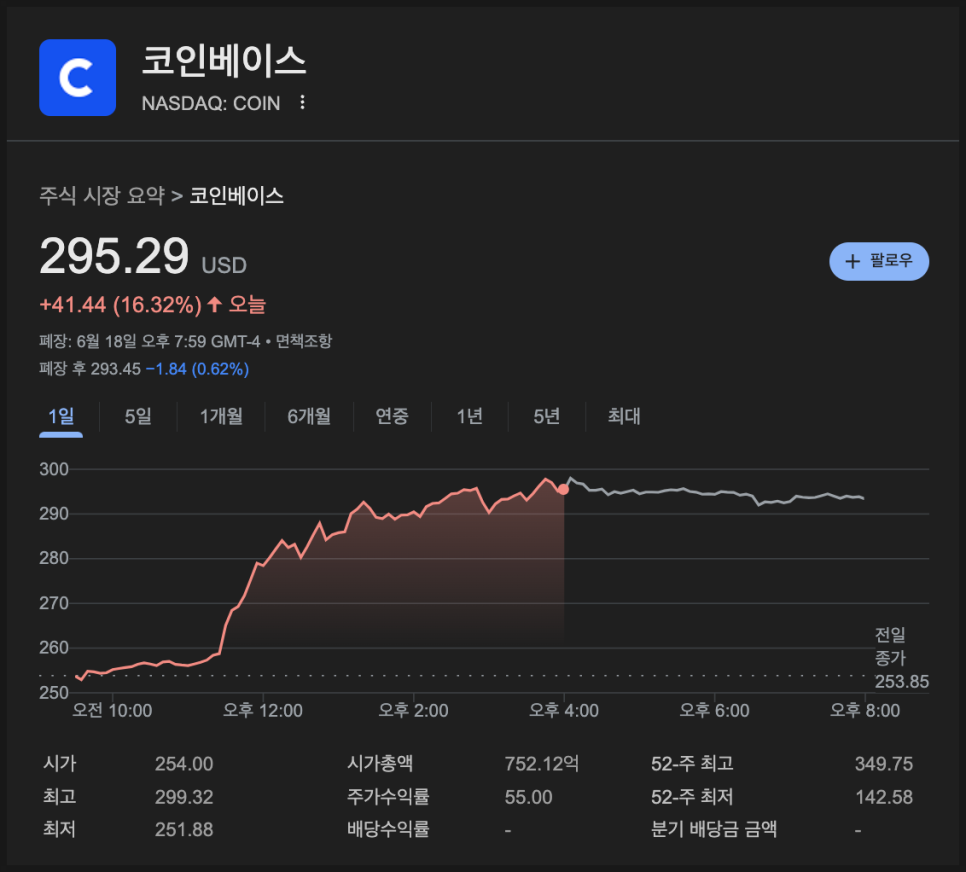Click the +41.44 (16.32%) change text
Screen dimensions: 966x872
120,305
